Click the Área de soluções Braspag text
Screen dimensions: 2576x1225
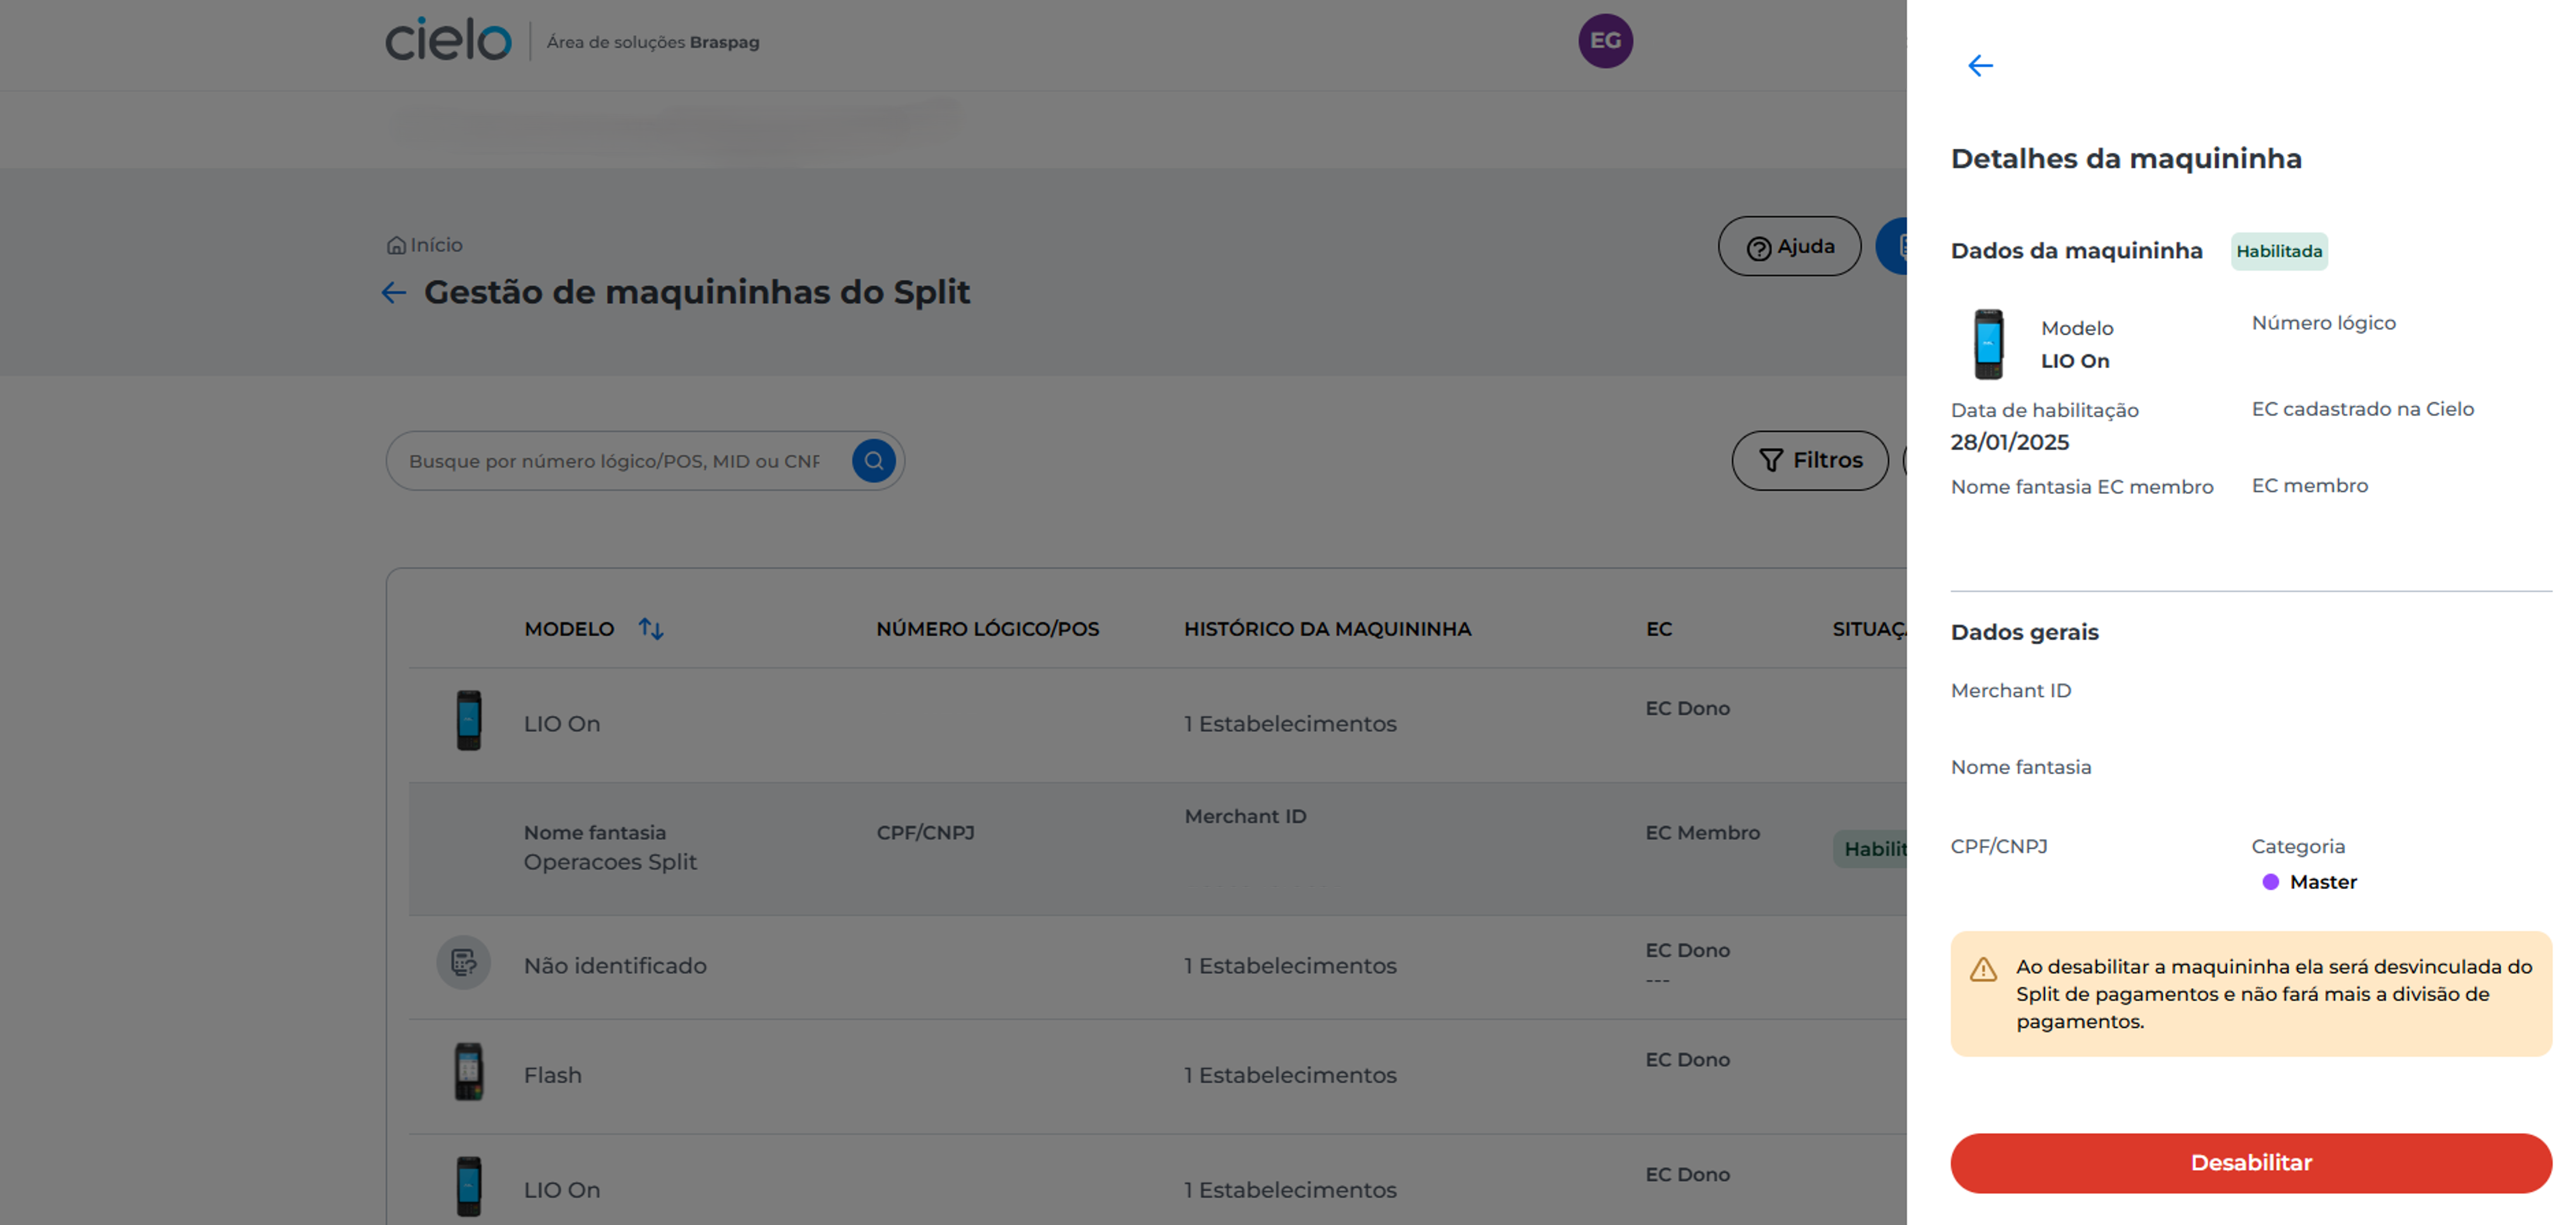click(x=652, y=42)
